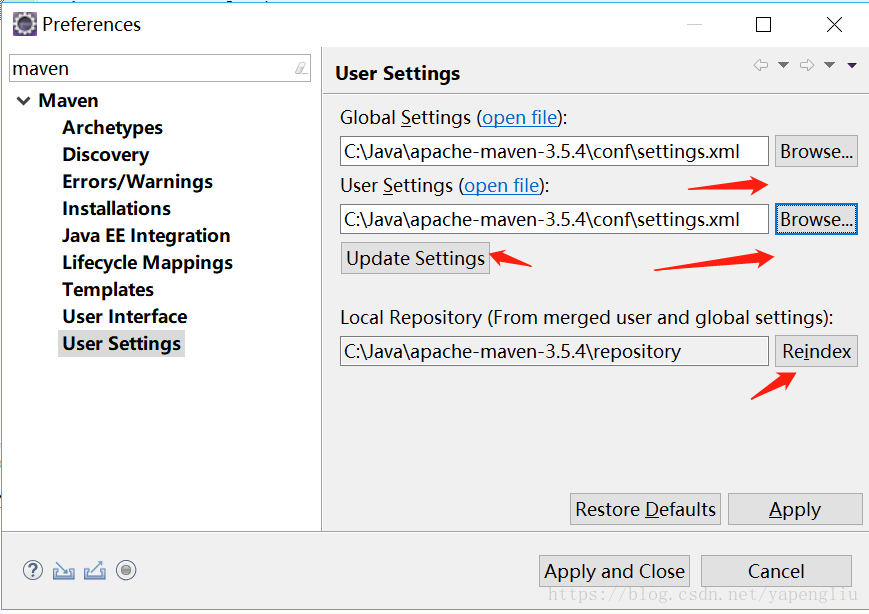Click the import preferences icon
This screenshot has width=869, height=614.
coord(64,570)
